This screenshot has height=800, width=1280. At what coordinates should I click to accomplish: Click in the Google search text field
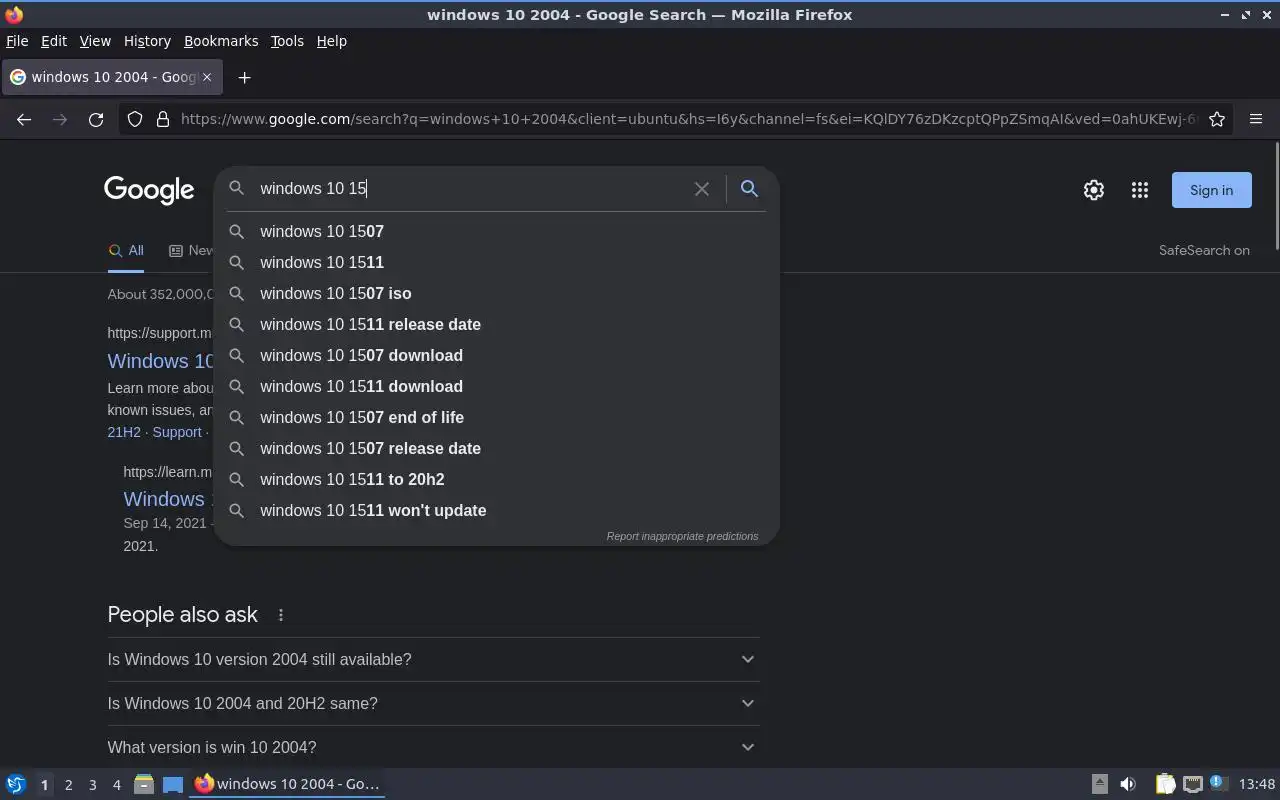(x=470, y=188)
